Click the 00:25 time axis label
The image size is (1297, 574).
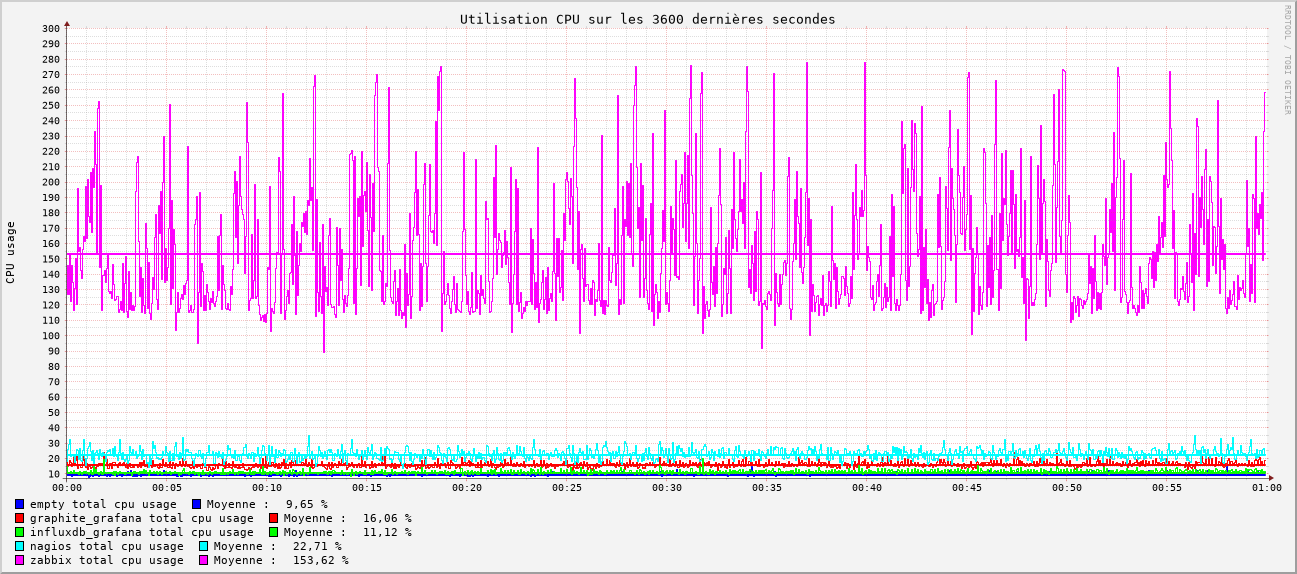(567, 488)
